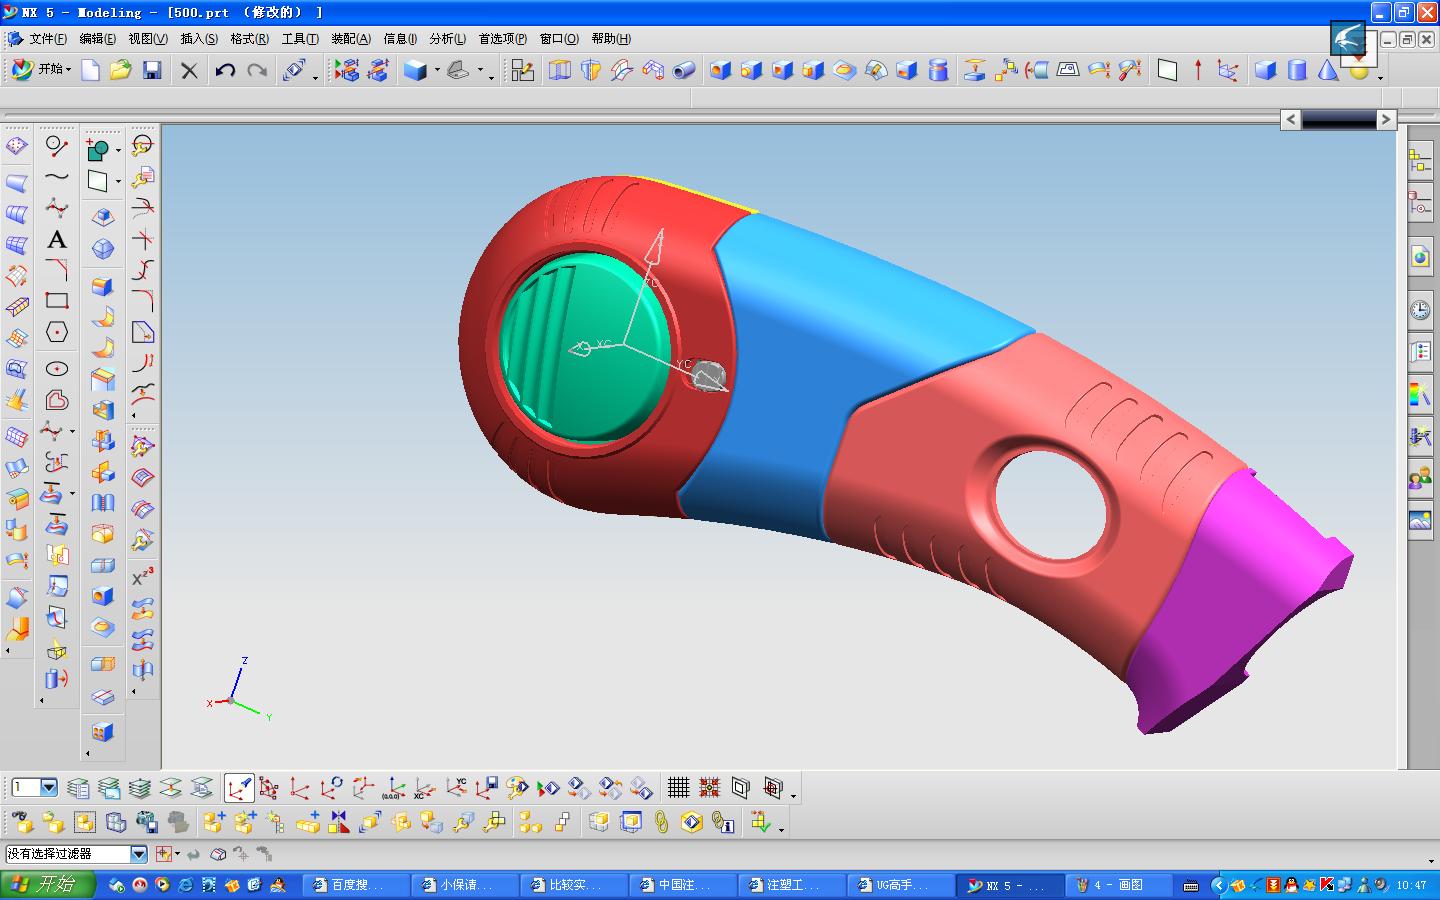Select the Ellipse curve tool
This screenshot has height=900, width=1440.
57,368
